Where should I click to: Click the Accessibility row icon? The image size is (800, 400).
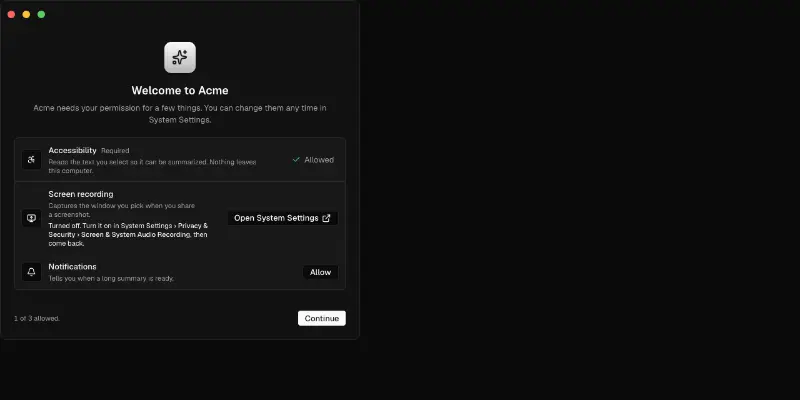point(31,160)
